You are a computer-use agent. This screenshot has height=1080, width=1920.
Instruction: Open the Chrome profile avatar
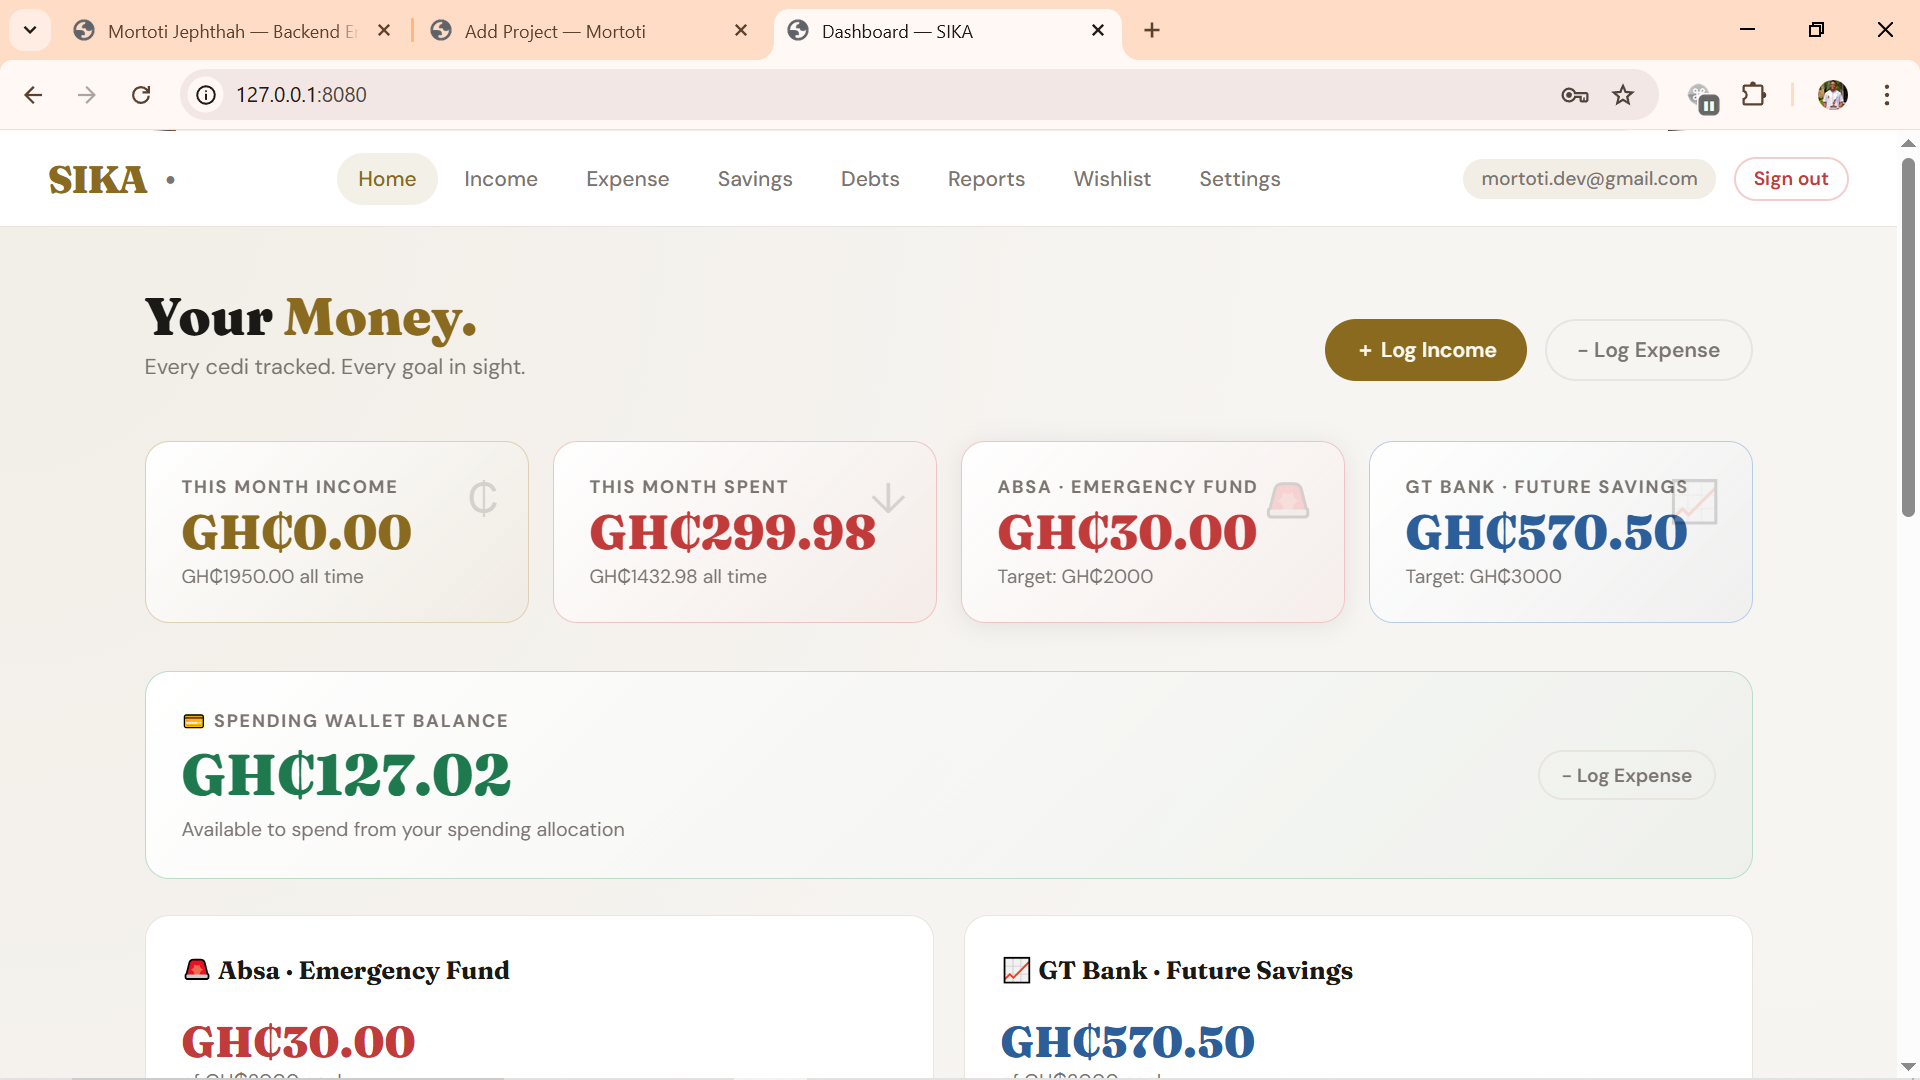pos(1833,95)
